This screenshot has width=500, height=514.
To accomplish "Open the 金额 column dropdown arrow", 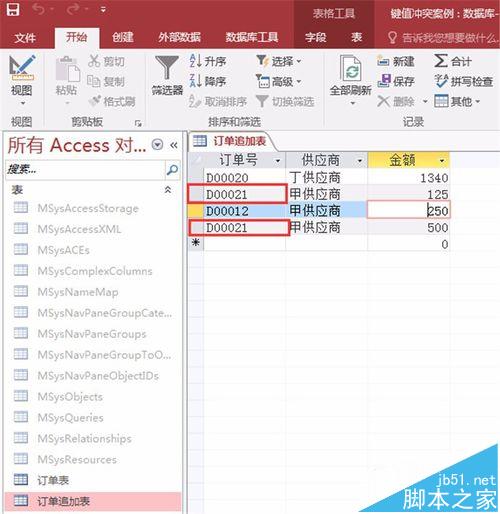I will tap(442, 161).
